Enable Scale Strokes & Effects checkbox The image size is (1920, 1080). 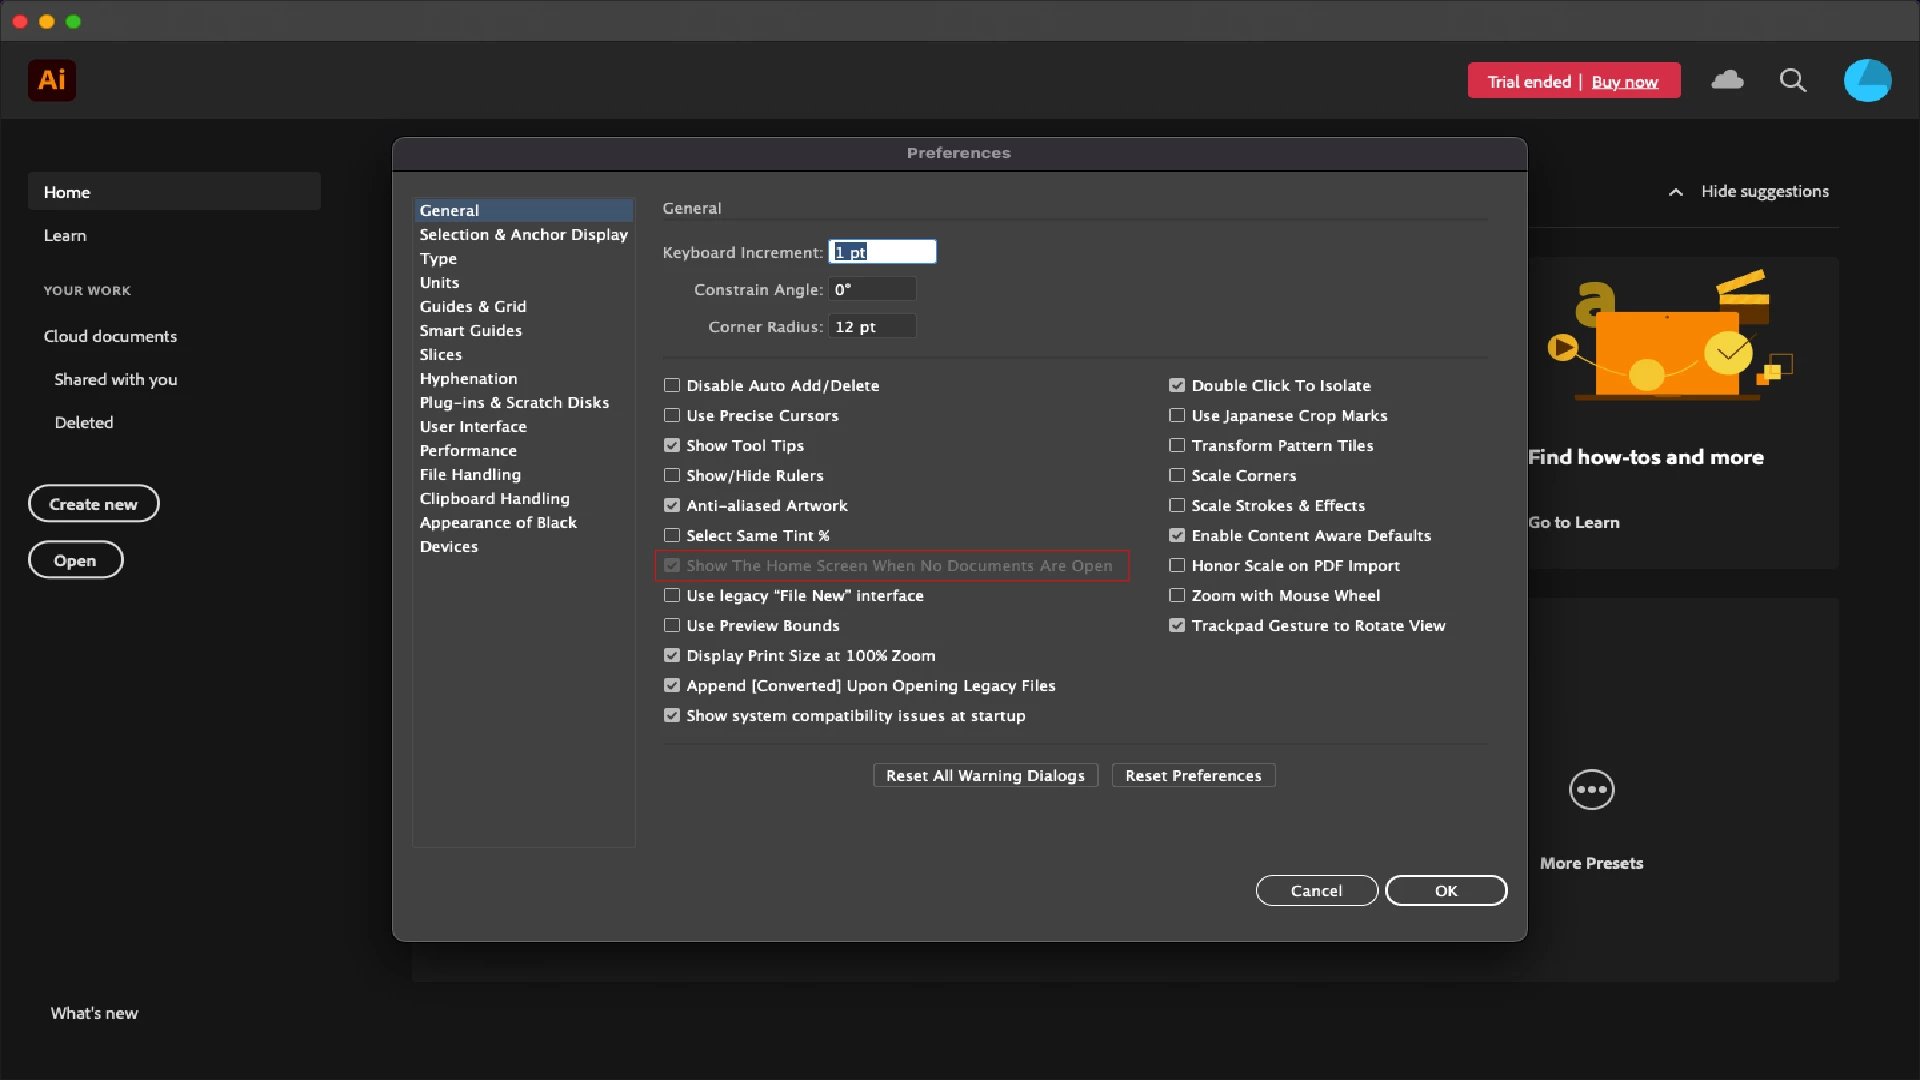click(x=1177, y=505)
